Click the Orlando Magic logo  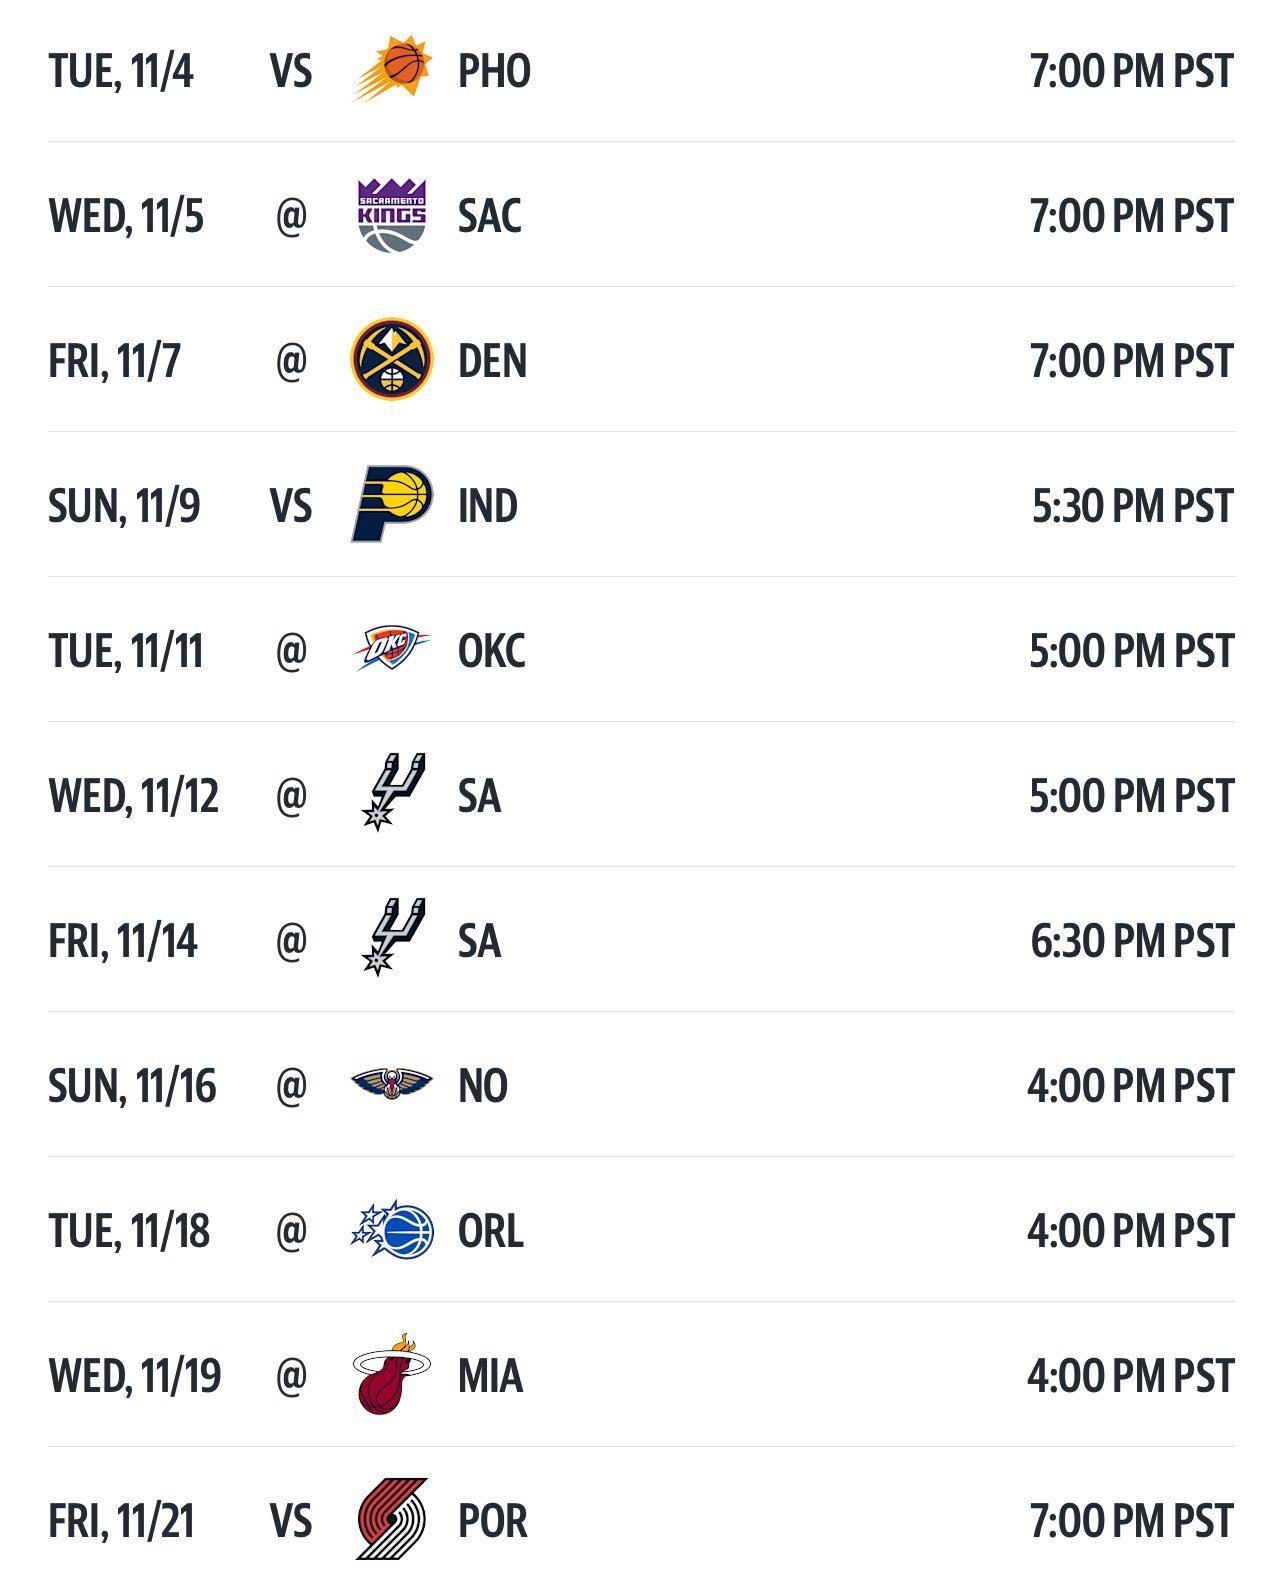tap(392, 1230)
